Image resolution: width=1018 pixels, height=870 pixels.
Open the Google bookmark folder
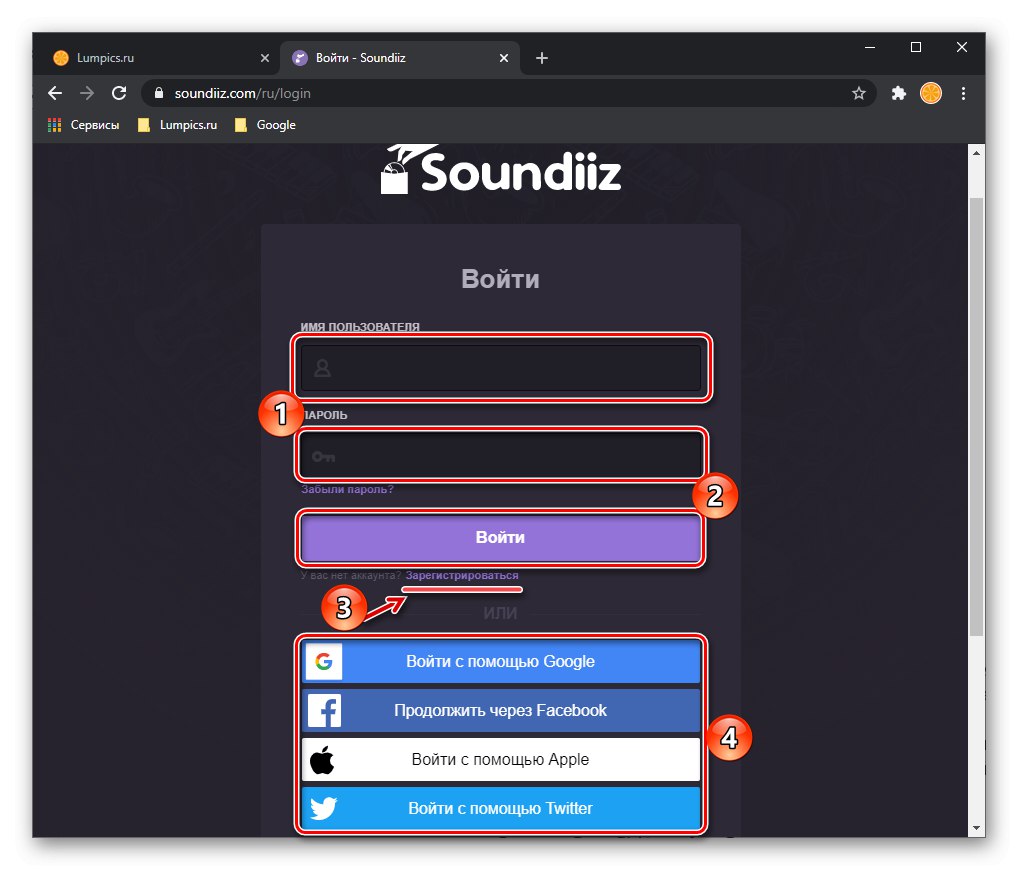click(265, 125)
